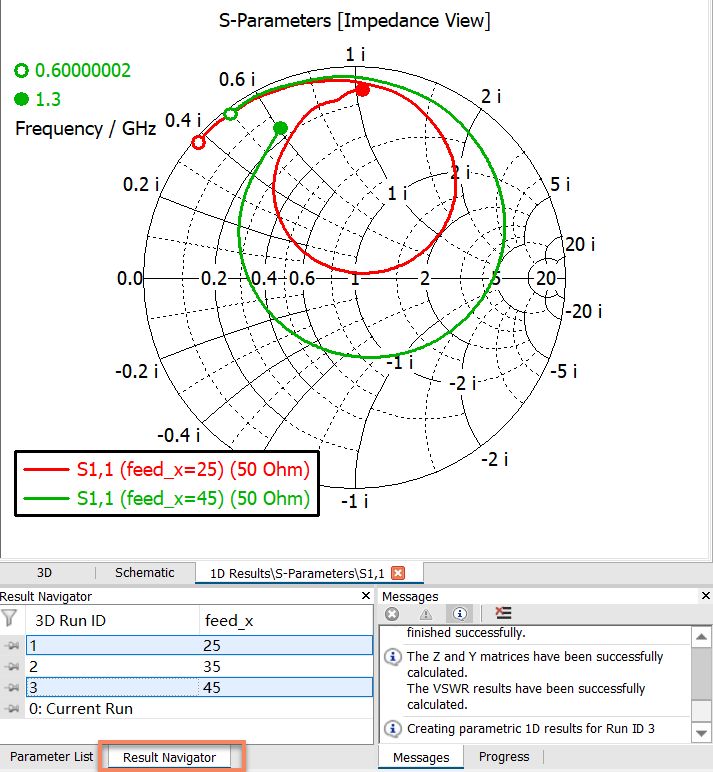The width and height of the screenshot is (713, 772).
Task: Click green filled 1.3 GHz marker on curve
Action: click(x=280, y=129)
